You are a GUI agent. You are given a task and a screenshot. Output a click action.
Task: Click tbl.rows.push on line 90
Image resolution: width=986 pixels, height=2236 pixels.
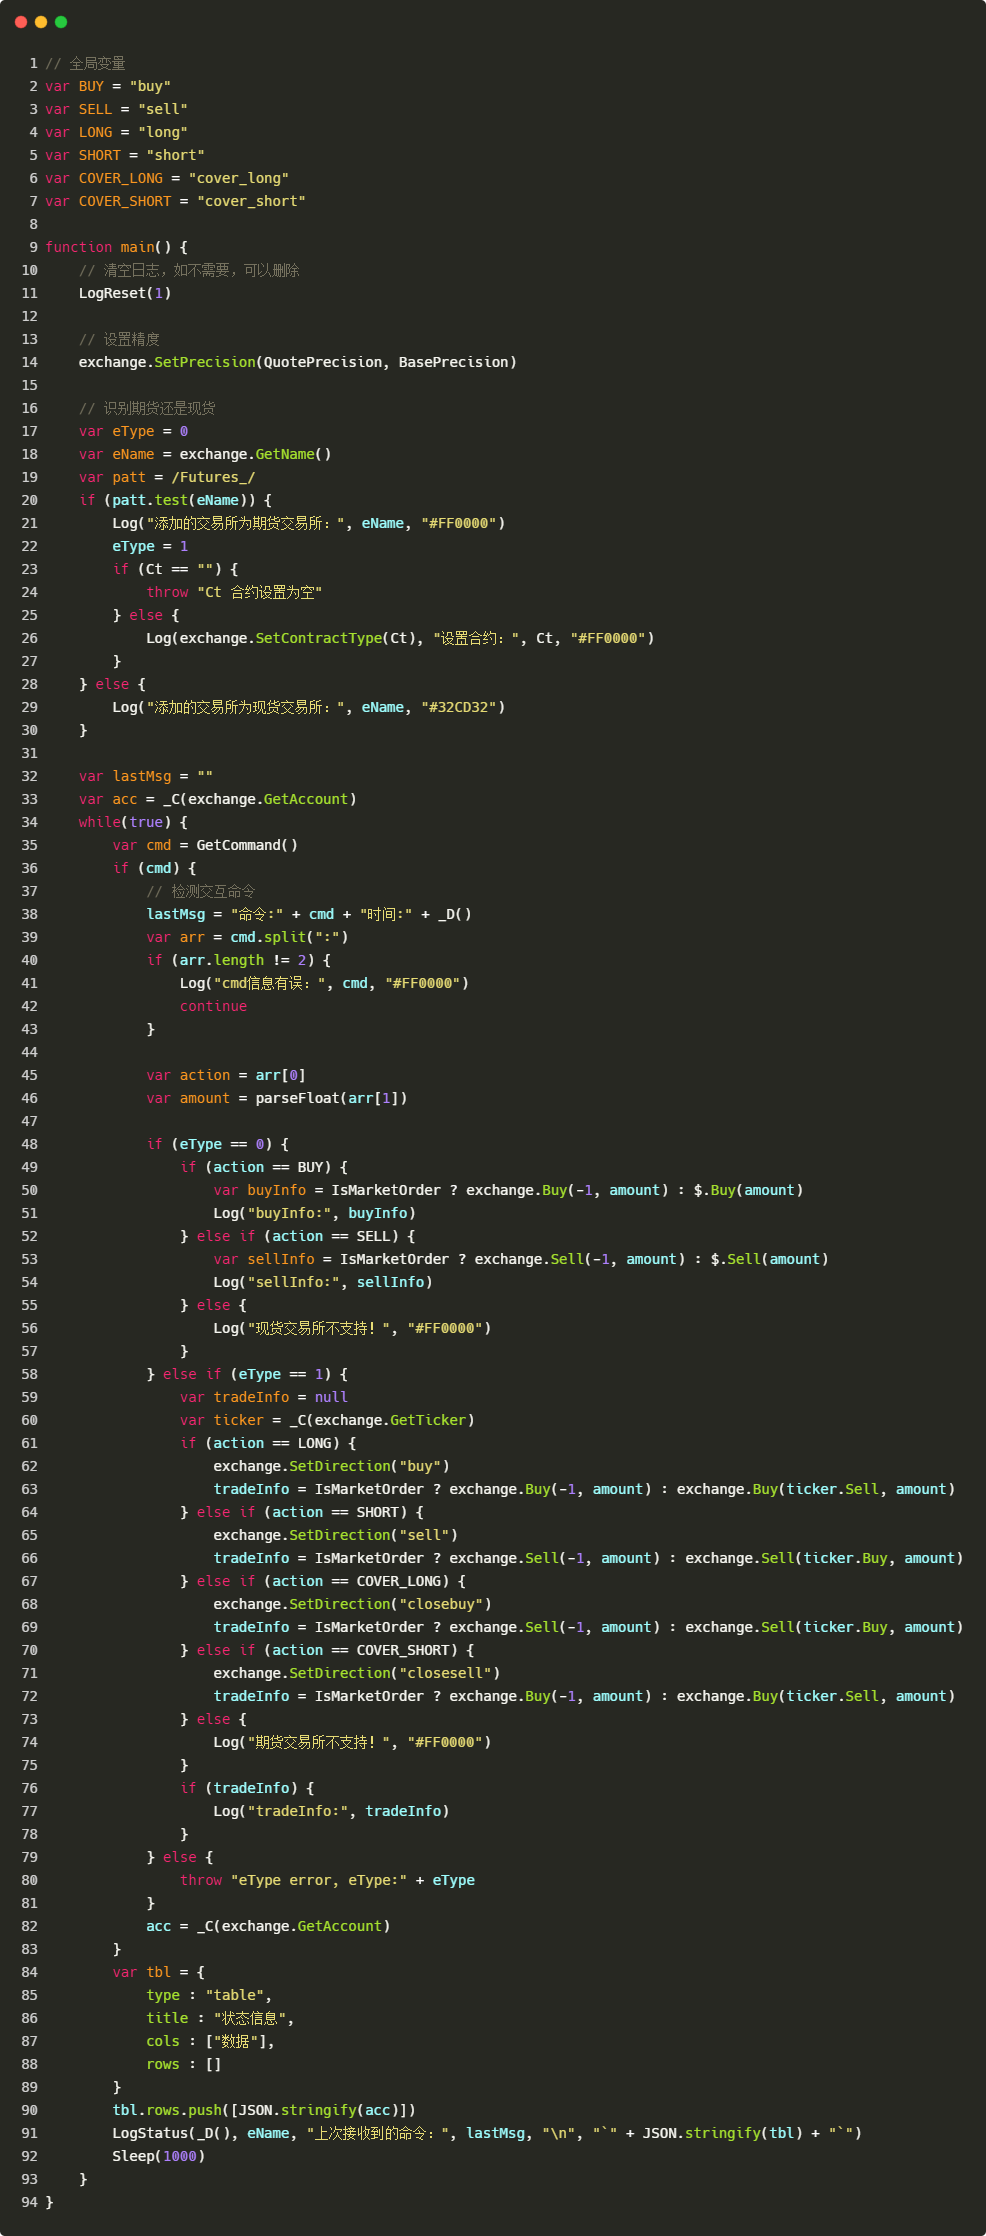(x=167, y=2110)
